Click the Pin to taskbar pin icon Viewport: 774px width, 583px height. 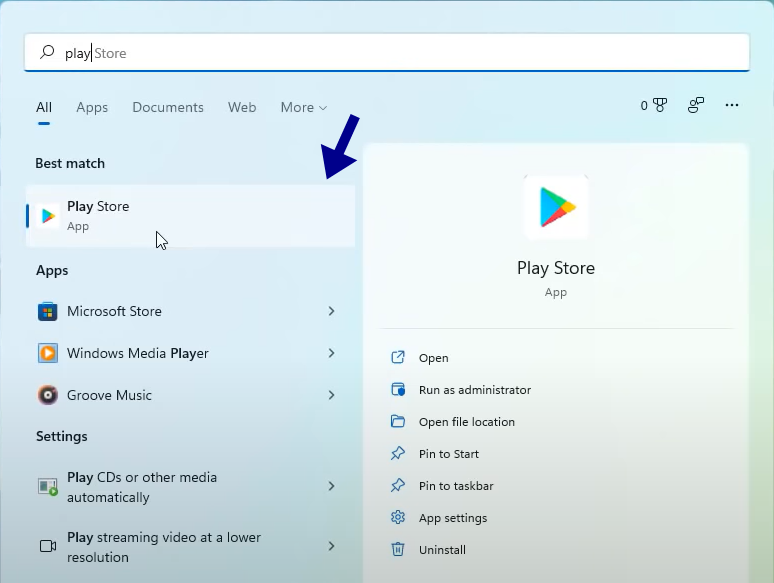click(398, 485)
